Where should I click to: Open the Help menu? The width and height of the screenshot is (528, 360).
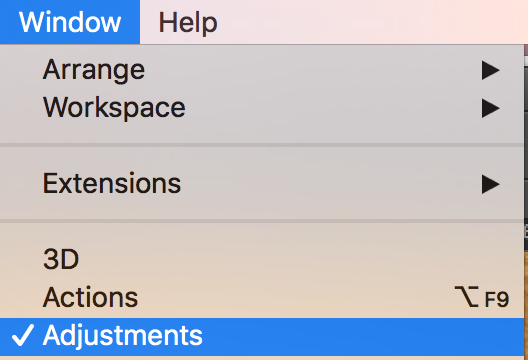coord(188,23)
